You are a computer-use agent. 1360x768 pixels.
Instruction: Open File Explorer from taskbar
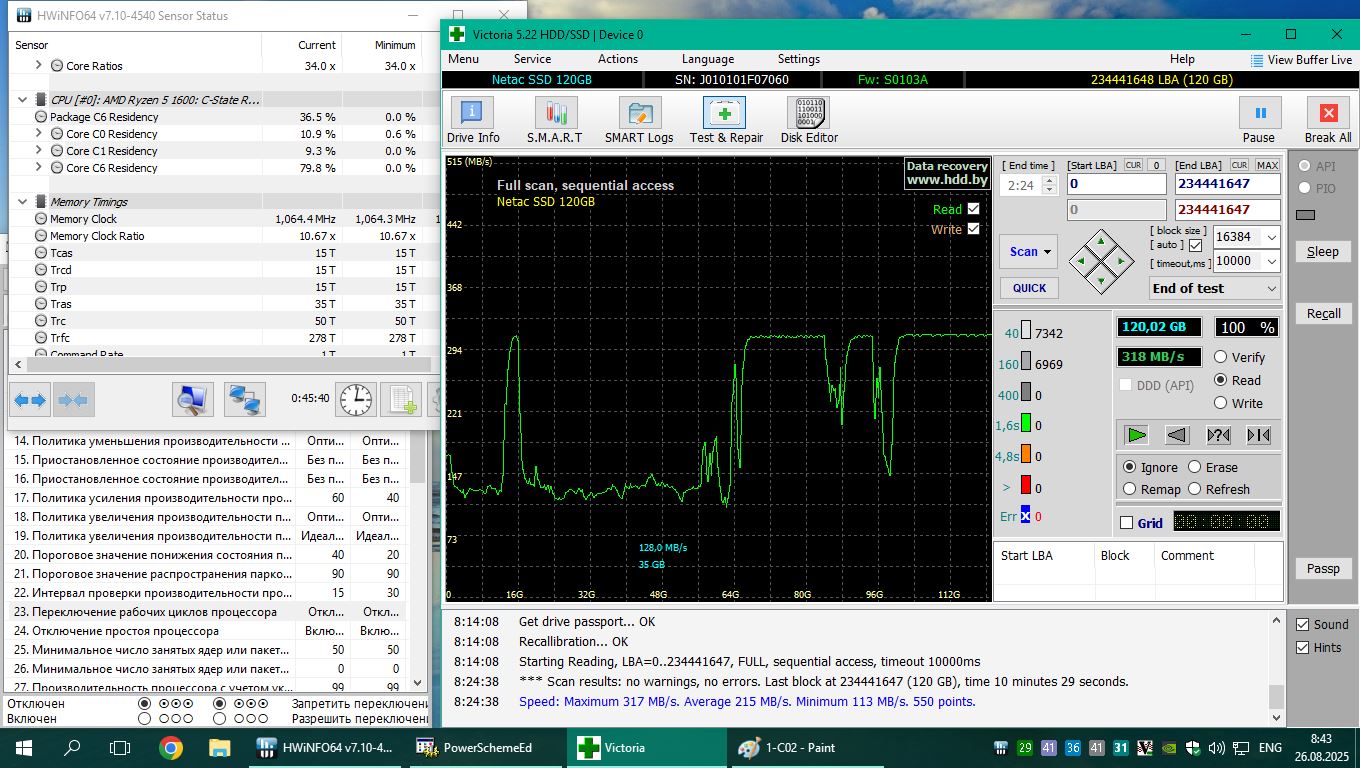tap(220, 747)
